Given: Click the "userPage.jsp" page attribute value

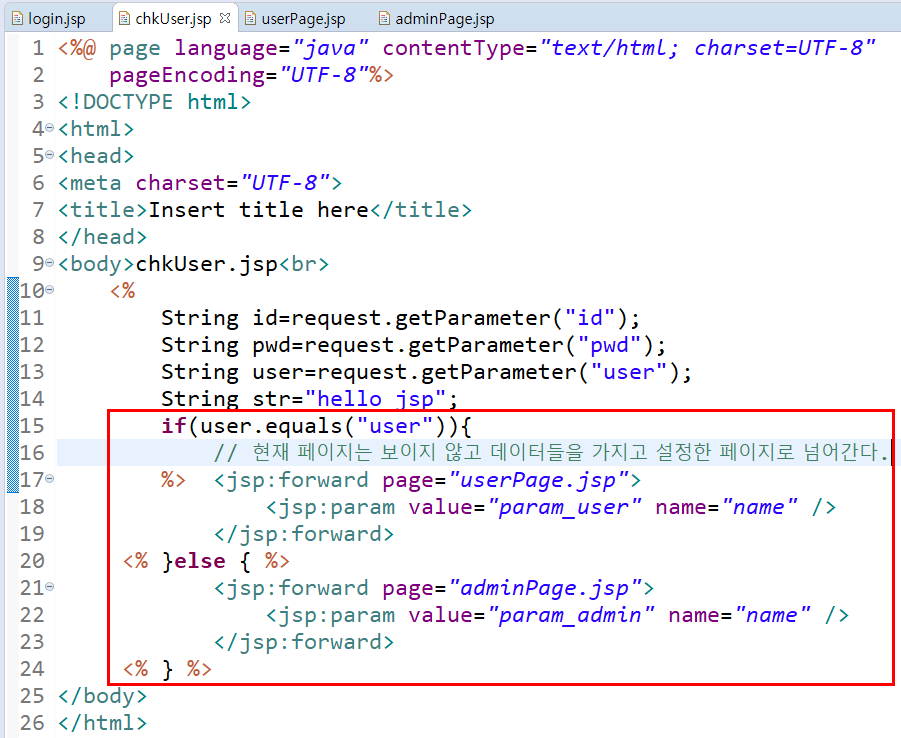Looking at the screenshot, I should [545, 480].
